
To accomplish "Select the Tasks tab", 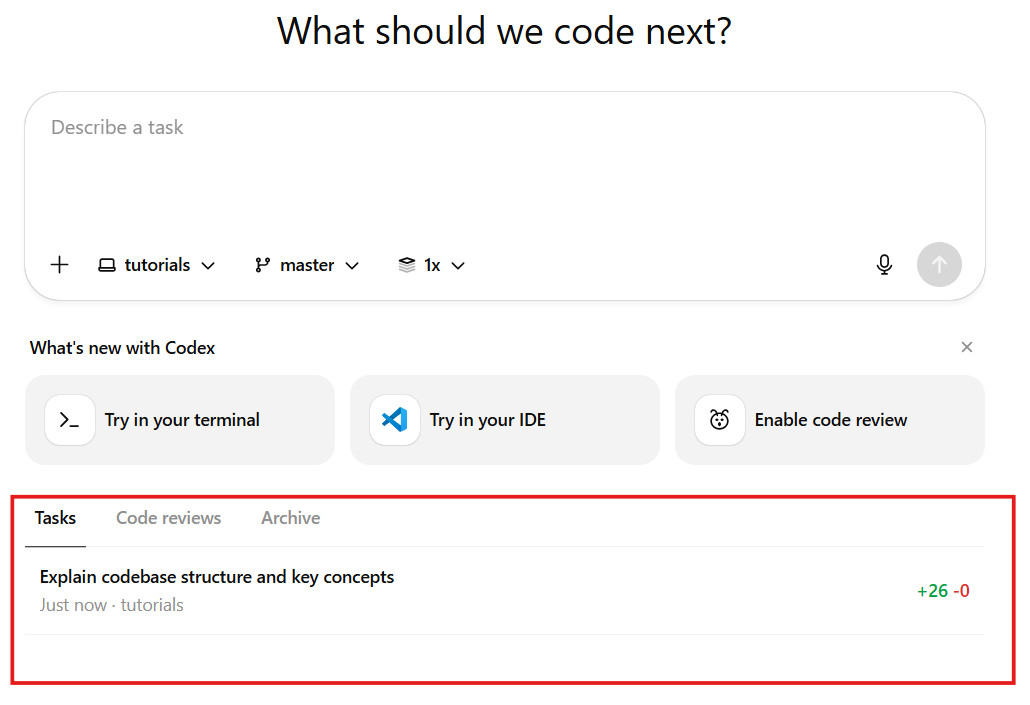I will click(55, 518).
